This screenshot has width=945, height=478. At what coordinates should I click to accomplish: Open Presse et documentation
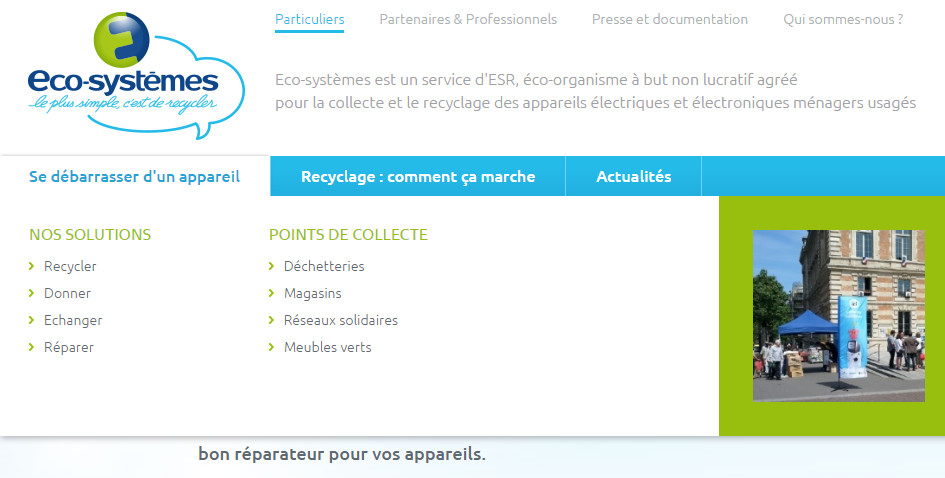point(669,19)
